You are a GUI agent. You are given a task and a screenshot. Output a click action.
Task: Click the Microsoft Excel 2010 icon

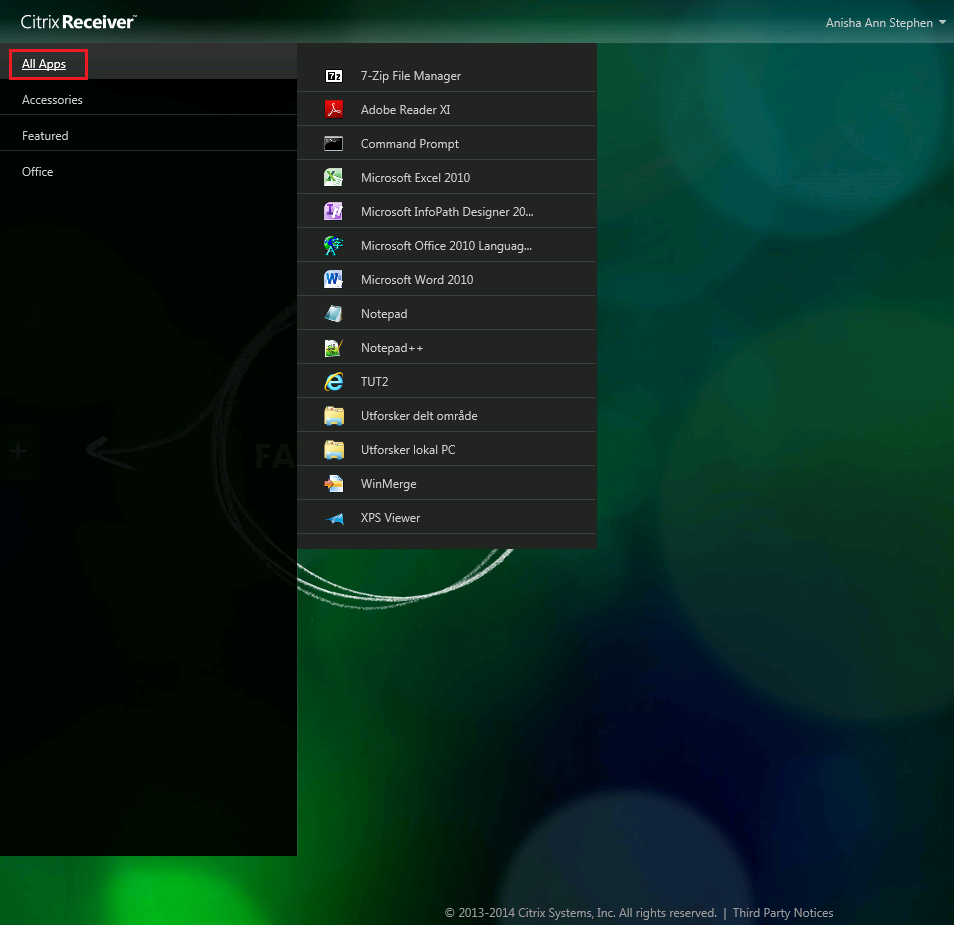pyautogui.click(x=333, y=178)
